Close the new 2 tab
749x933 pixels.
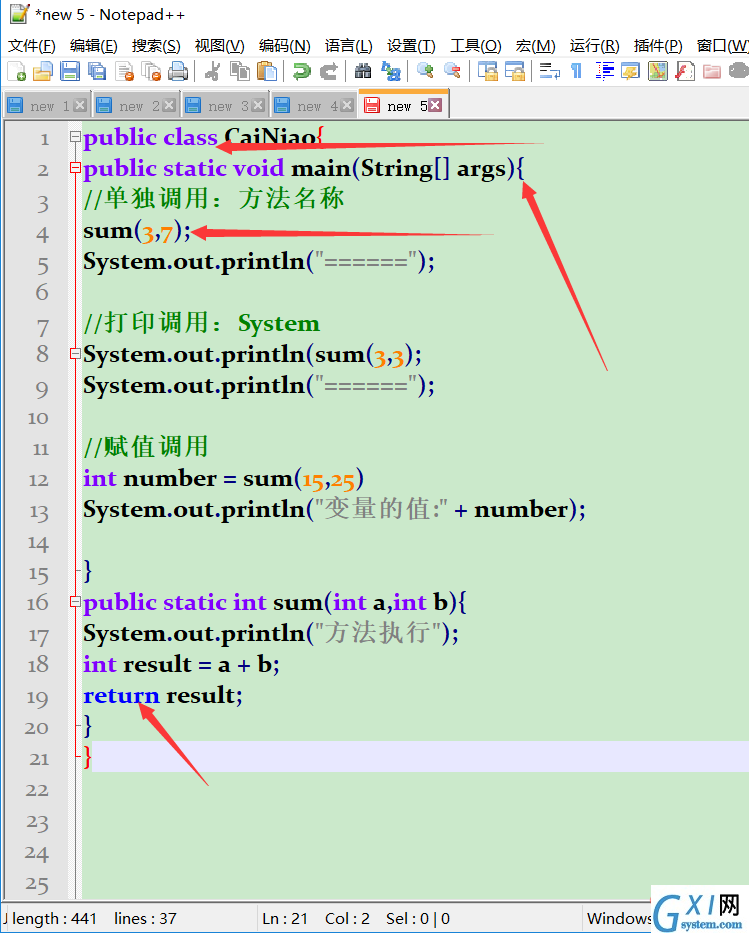169,105
